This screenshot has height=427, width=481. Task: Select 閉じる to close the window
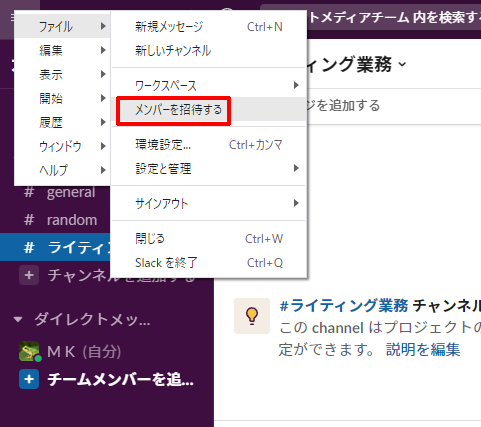tap(209, 239)
